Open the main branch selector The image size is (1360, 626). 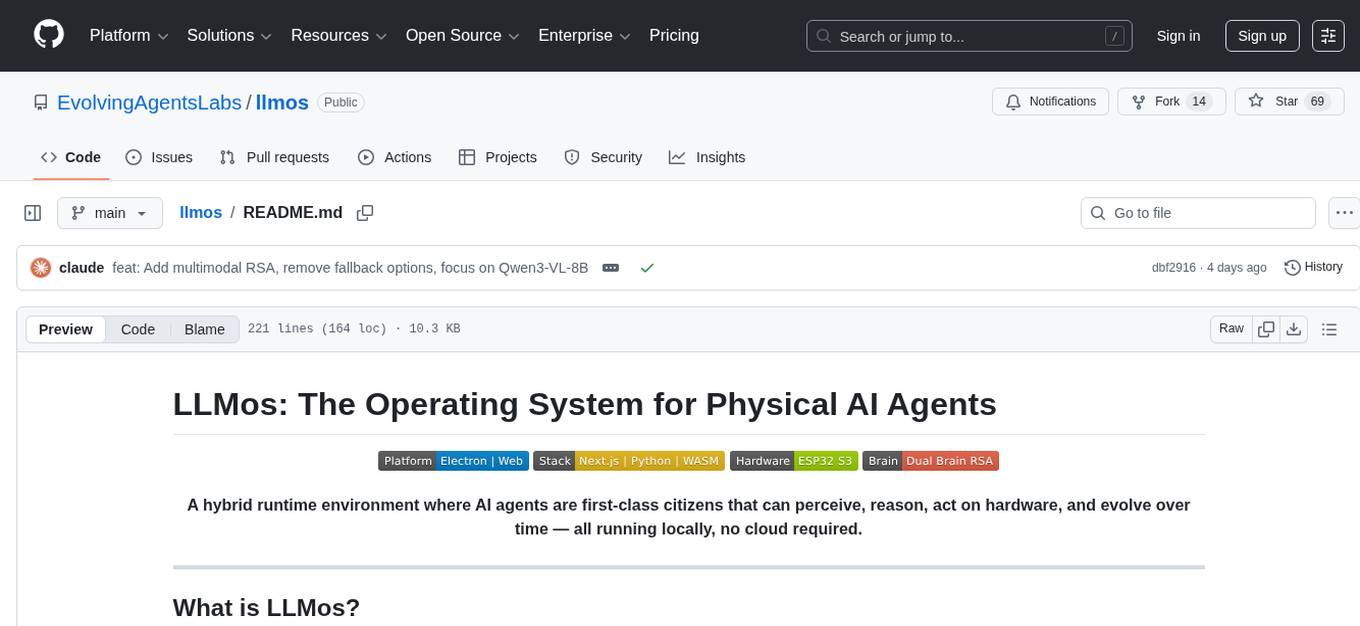[109, 212]
